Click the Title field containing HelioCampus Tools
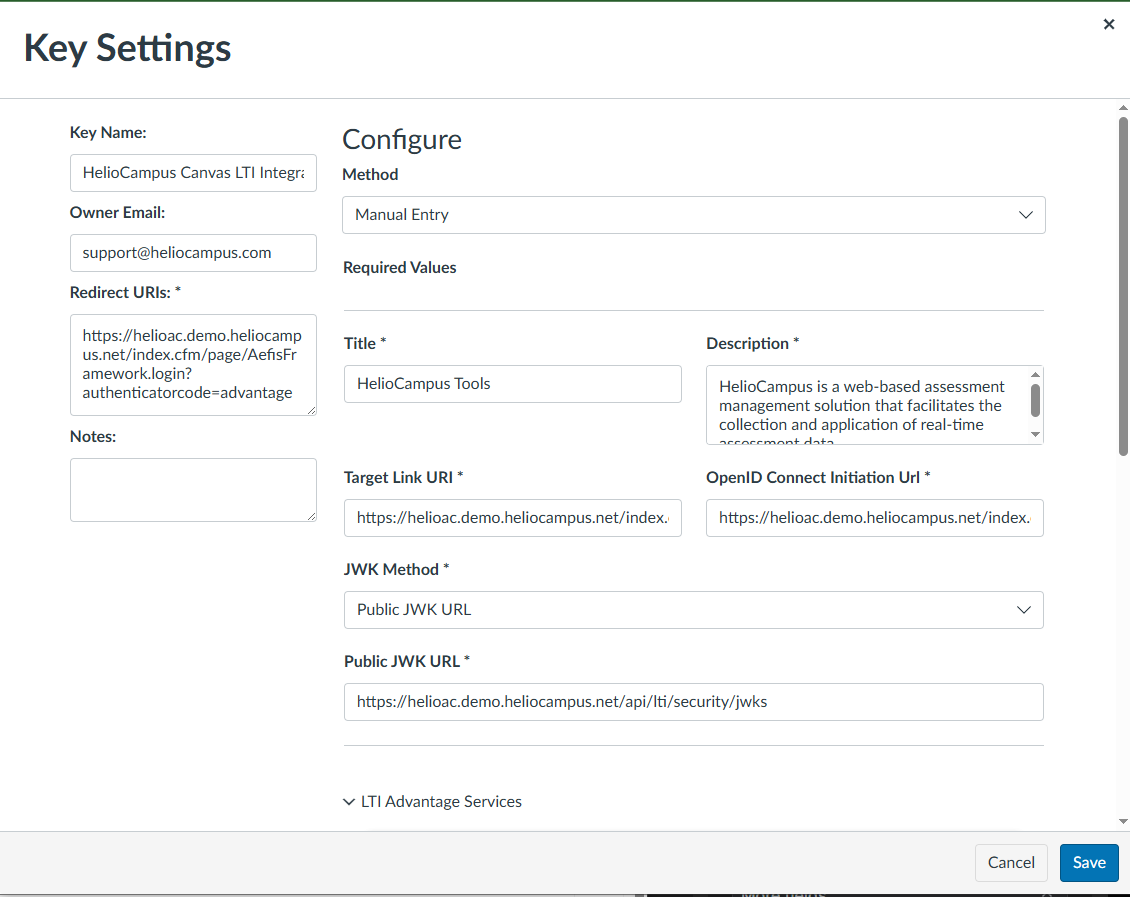The height and width of the screenshot is (897, 1130). click(x=512, y=384)
